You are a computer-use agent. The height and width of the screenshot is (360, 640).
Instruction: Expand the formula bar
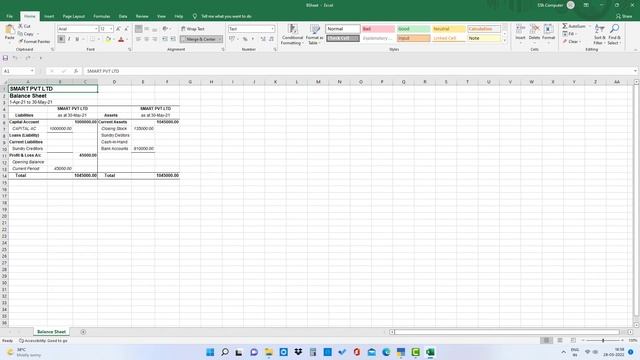[636, 71]
